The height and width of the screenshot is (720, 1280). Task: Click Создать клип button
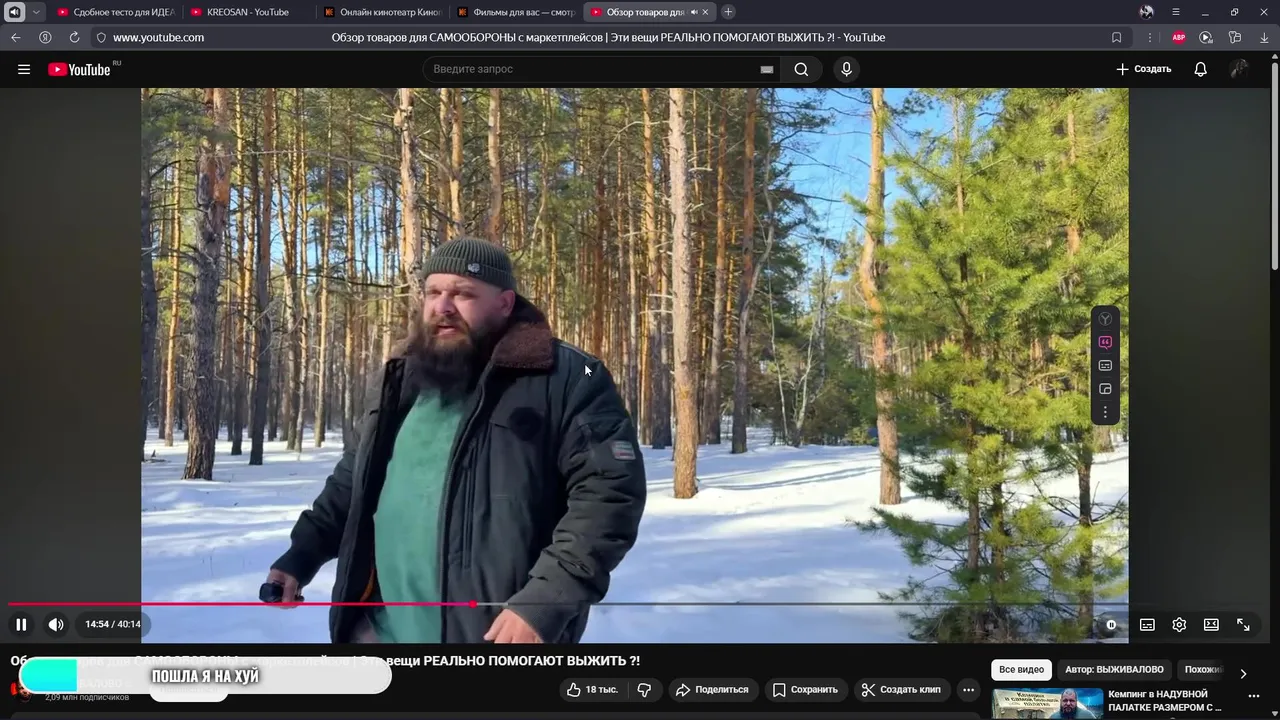pos(901,690)
